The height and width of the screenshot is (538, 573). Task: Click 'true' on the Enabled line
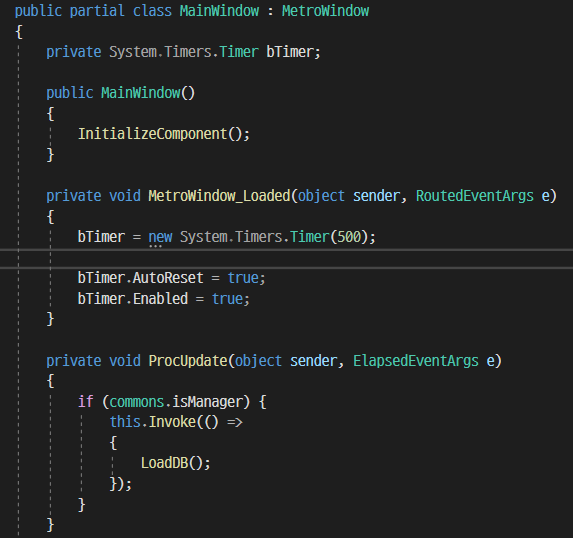227,299
